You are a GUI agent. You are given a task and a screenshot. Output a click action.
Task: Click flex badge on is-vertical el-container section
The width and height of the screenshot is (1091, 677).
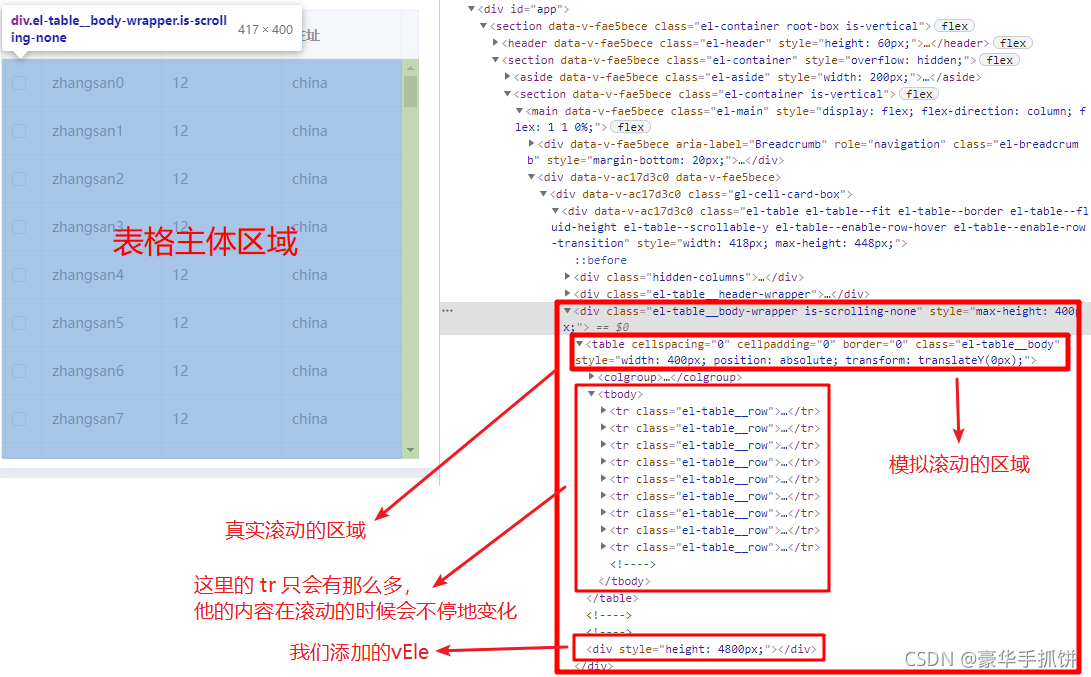point(918,94)
